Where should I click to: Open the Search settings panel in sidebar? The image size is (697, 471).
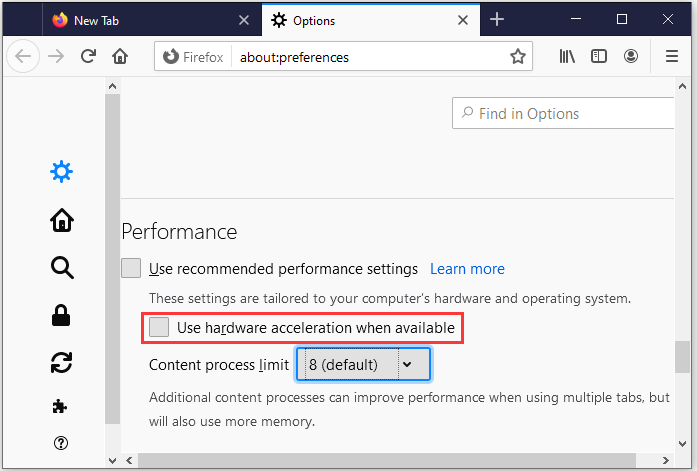[62, 267]
